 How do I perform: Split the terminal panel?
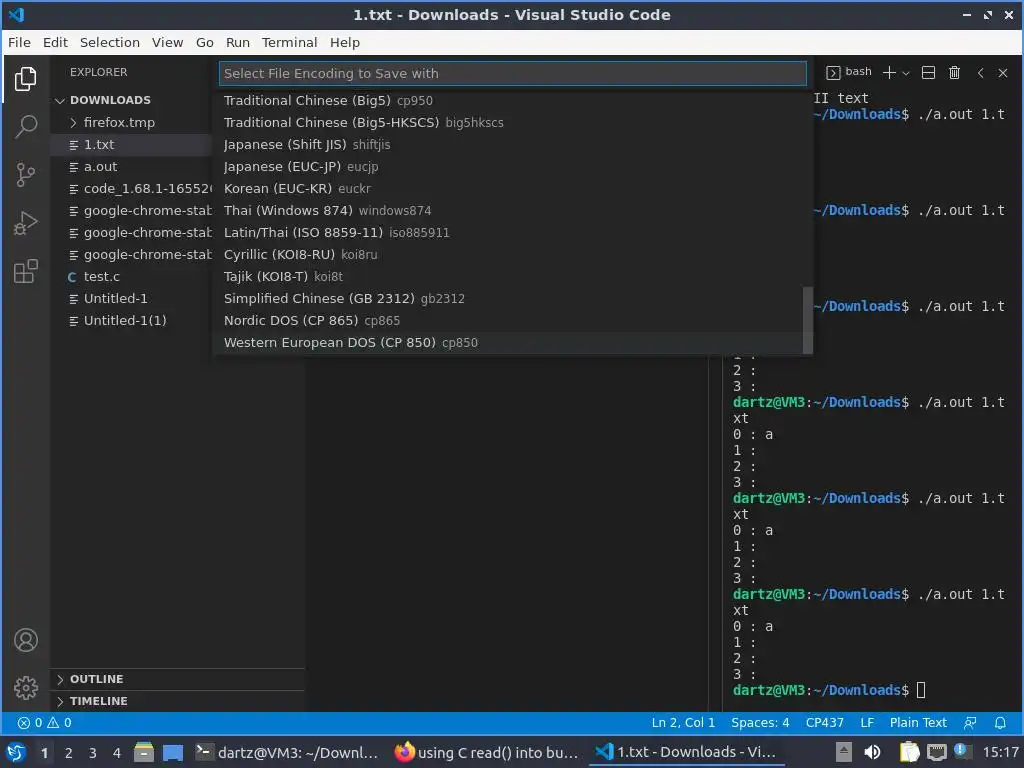coord(928,72)
